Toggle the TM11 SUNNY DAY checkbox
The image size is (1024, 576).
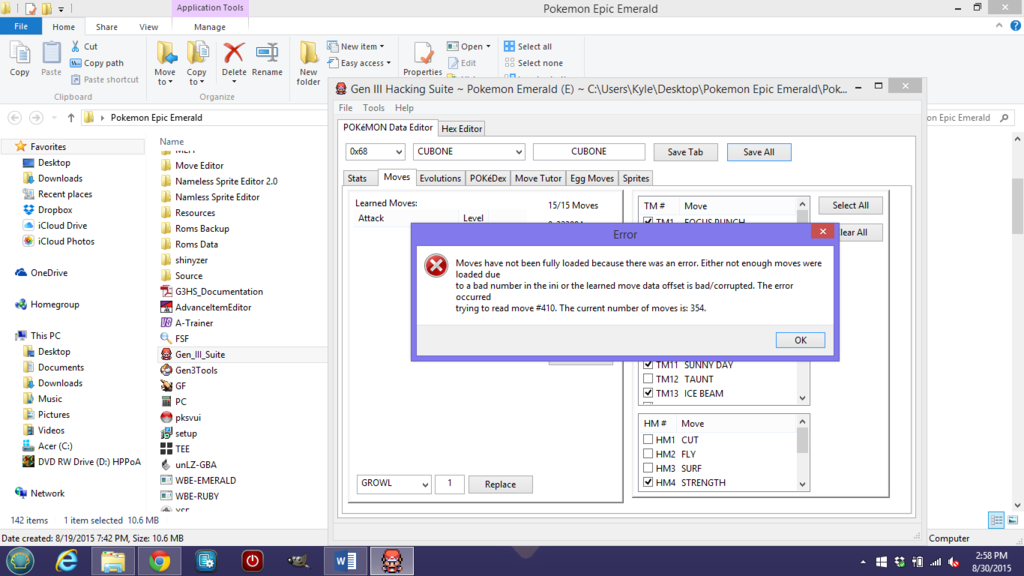648,365
